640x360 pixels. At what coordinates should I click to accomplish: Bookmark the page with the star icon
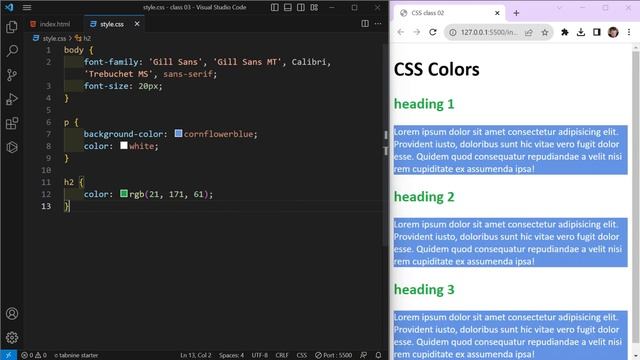click(544, 32)
